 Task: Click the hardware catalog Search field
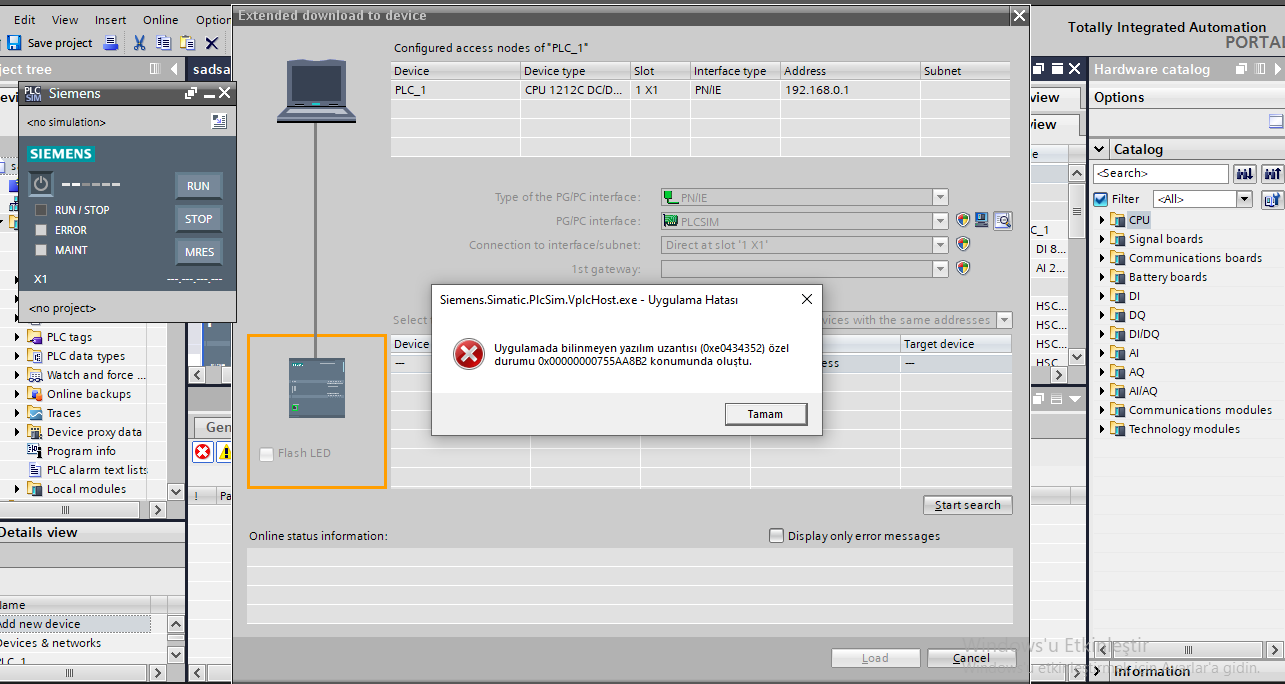click(x=1160, y=174)
